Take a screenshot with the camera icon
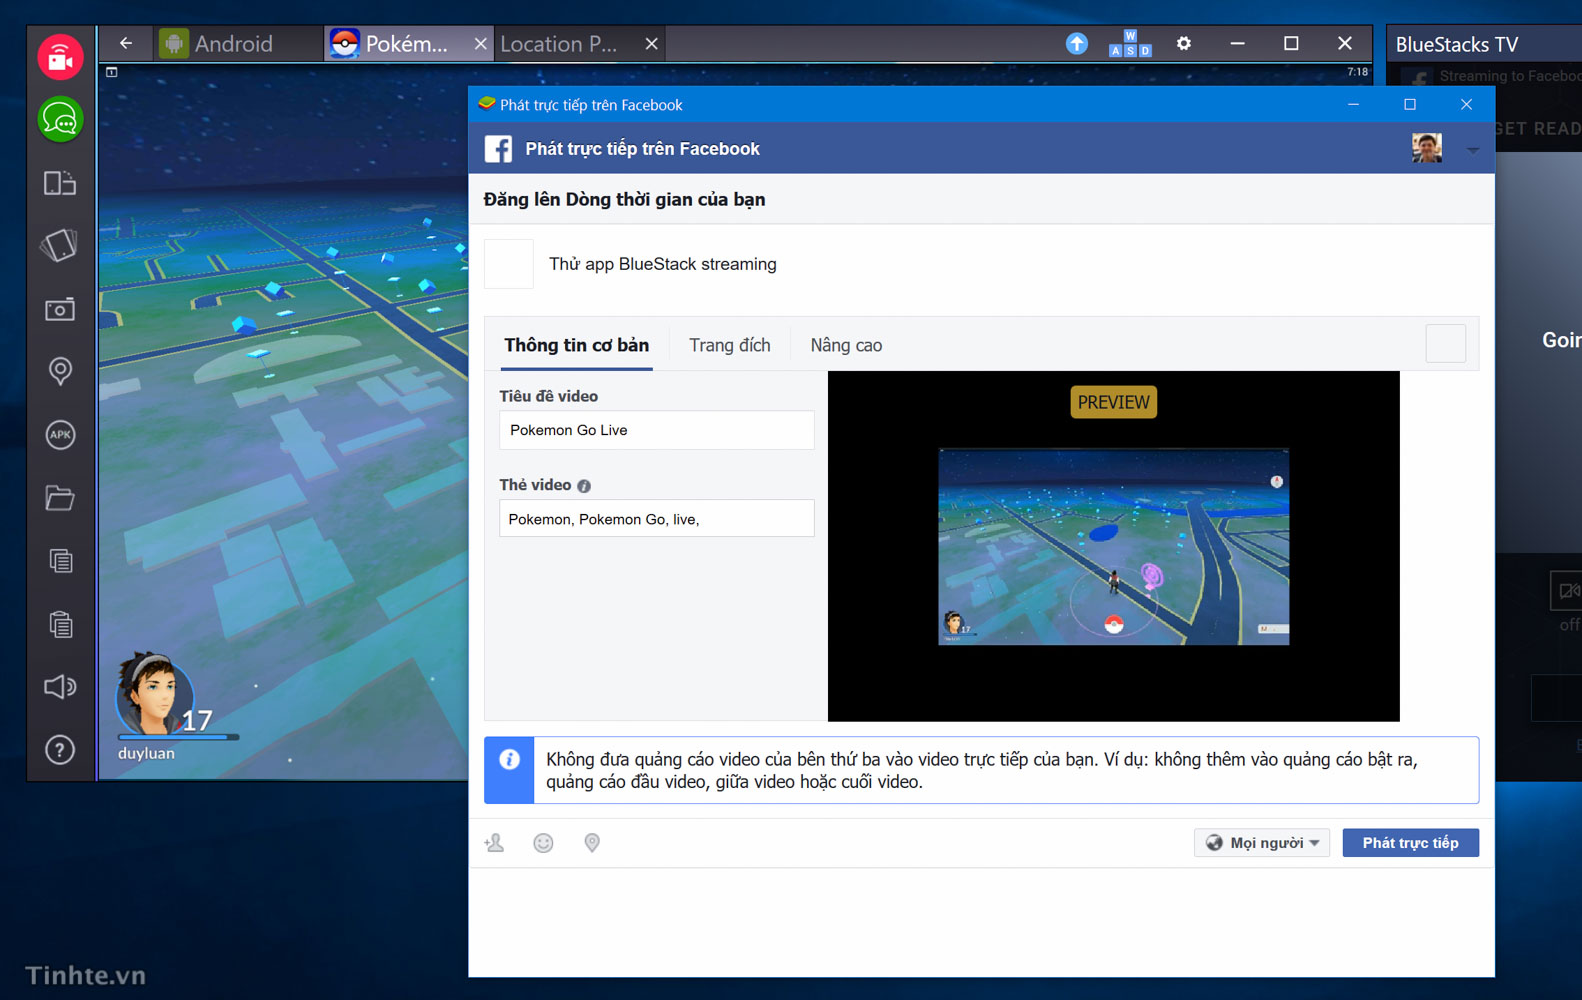Screen dimensions: 1582x1000 60,309
